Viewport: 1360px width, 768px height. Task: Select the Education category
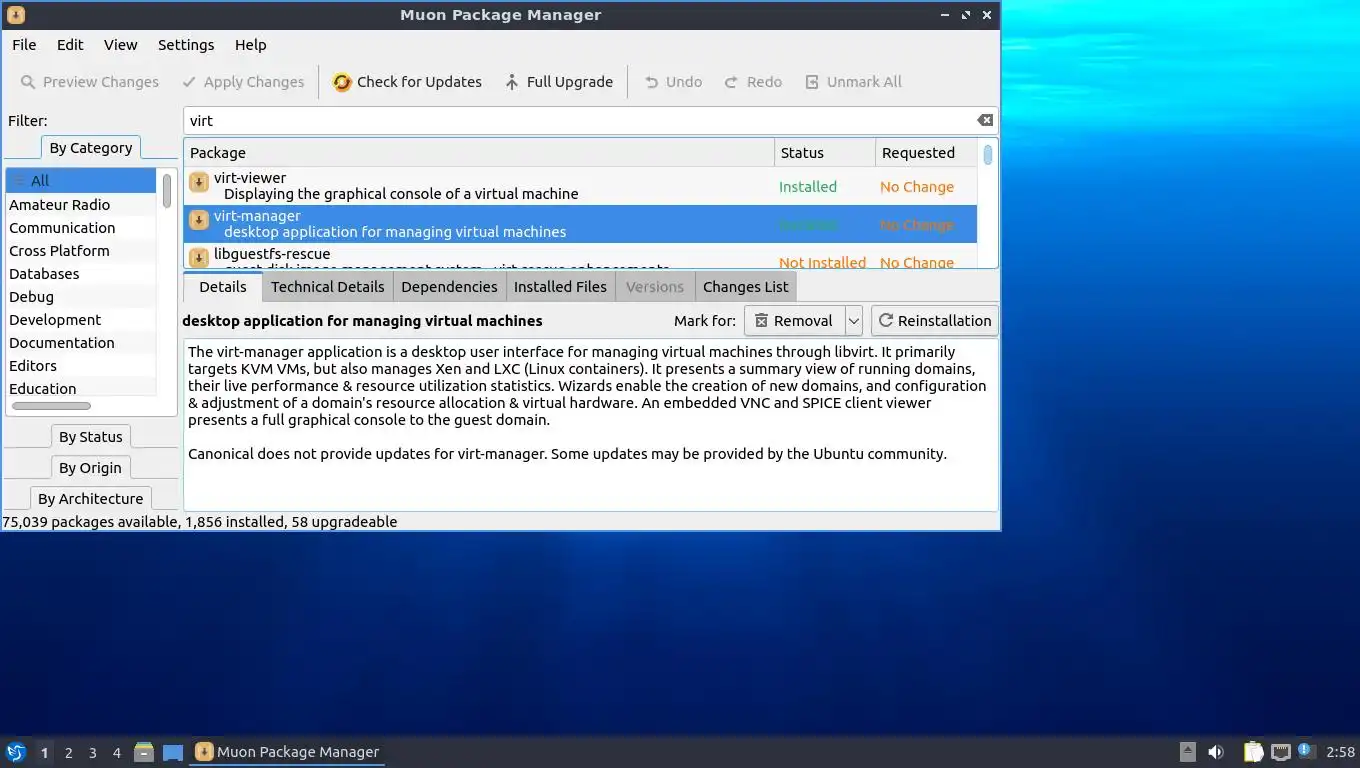(81, 388)
